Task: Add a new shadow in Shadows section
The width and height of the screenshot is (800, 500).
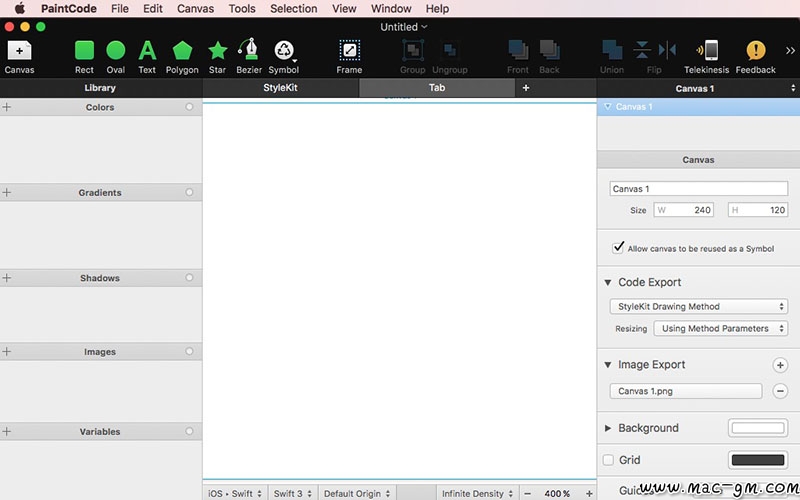Action: (x=7, y=278)
